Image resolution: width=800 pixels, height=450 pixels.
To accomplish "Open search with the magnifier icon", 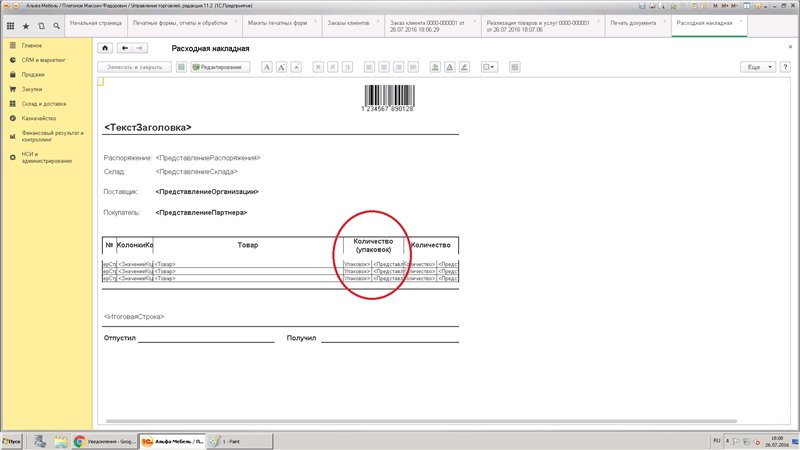I will coord(54,23).
